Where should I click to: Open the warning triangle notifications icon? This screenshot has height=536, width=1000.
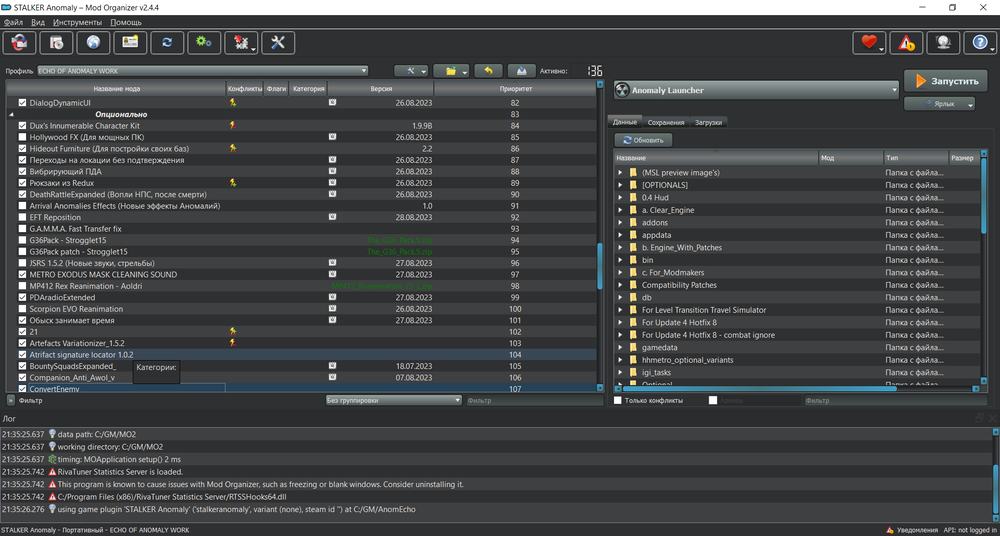905,42
